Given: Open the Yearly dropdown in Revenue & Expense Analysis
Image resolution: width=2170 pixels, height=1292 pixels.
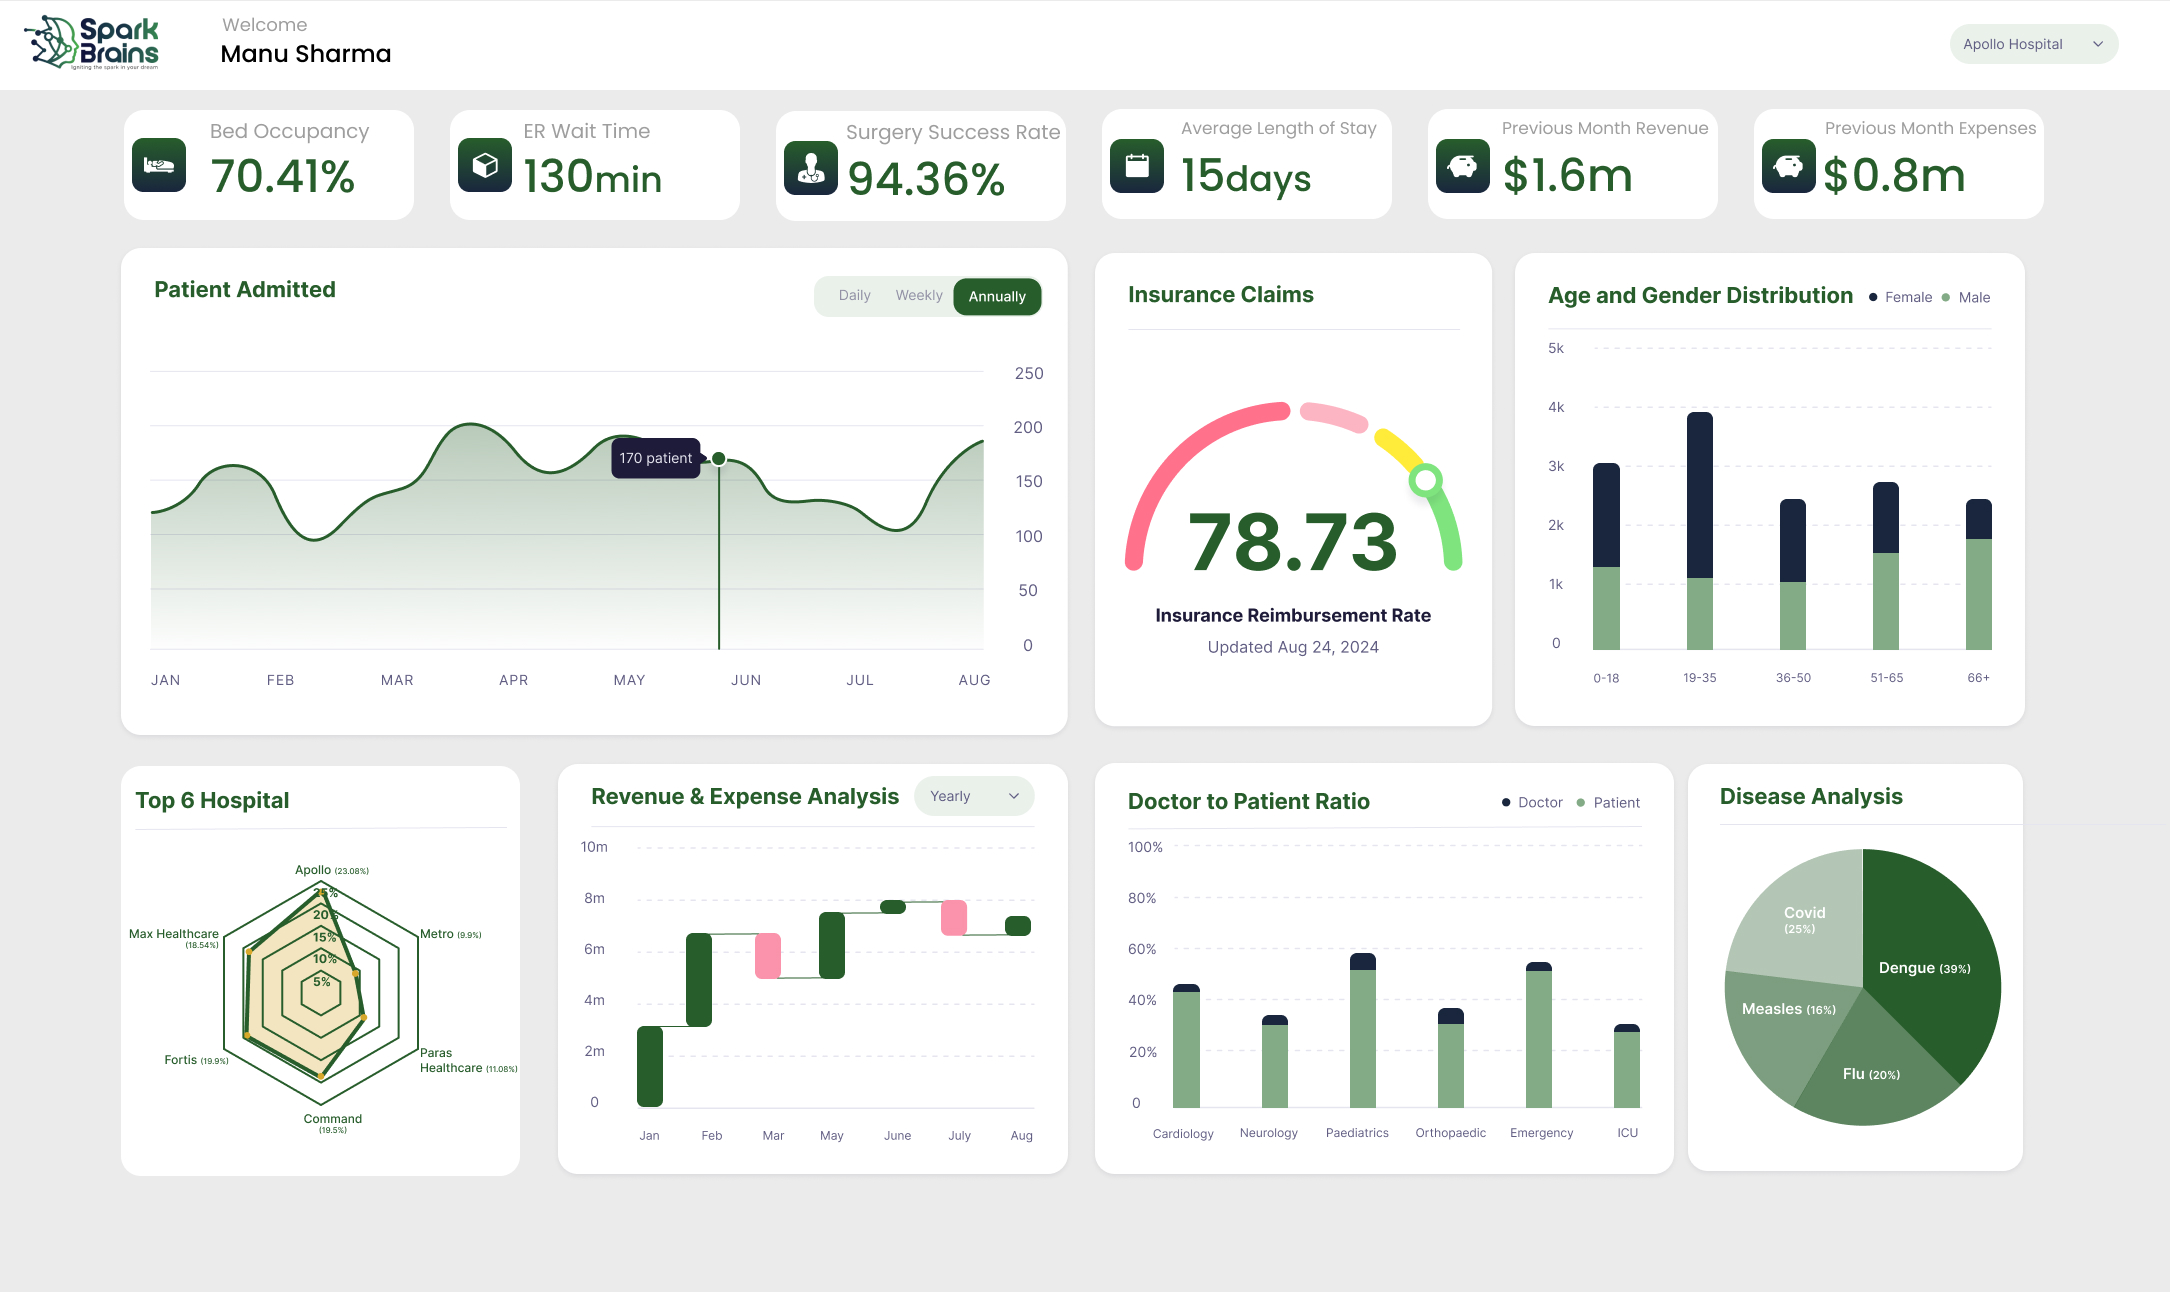Looking at the screenshot, I should tap(973, 796).
